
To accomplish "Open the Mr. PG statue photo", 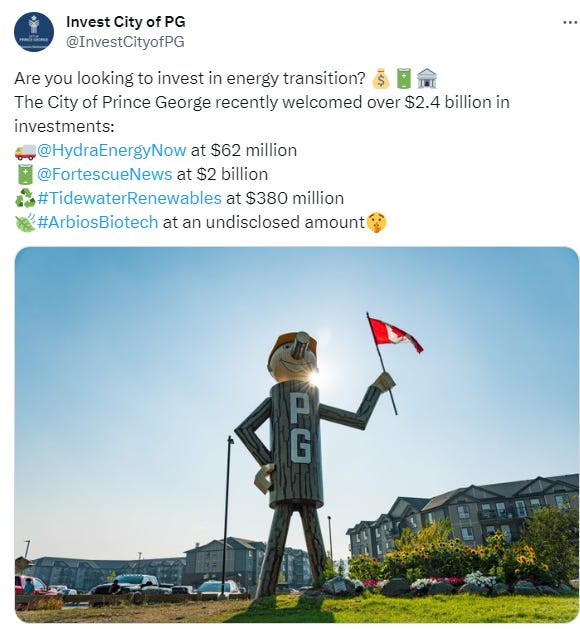I will pyautogui.click(x=296, y=434).
